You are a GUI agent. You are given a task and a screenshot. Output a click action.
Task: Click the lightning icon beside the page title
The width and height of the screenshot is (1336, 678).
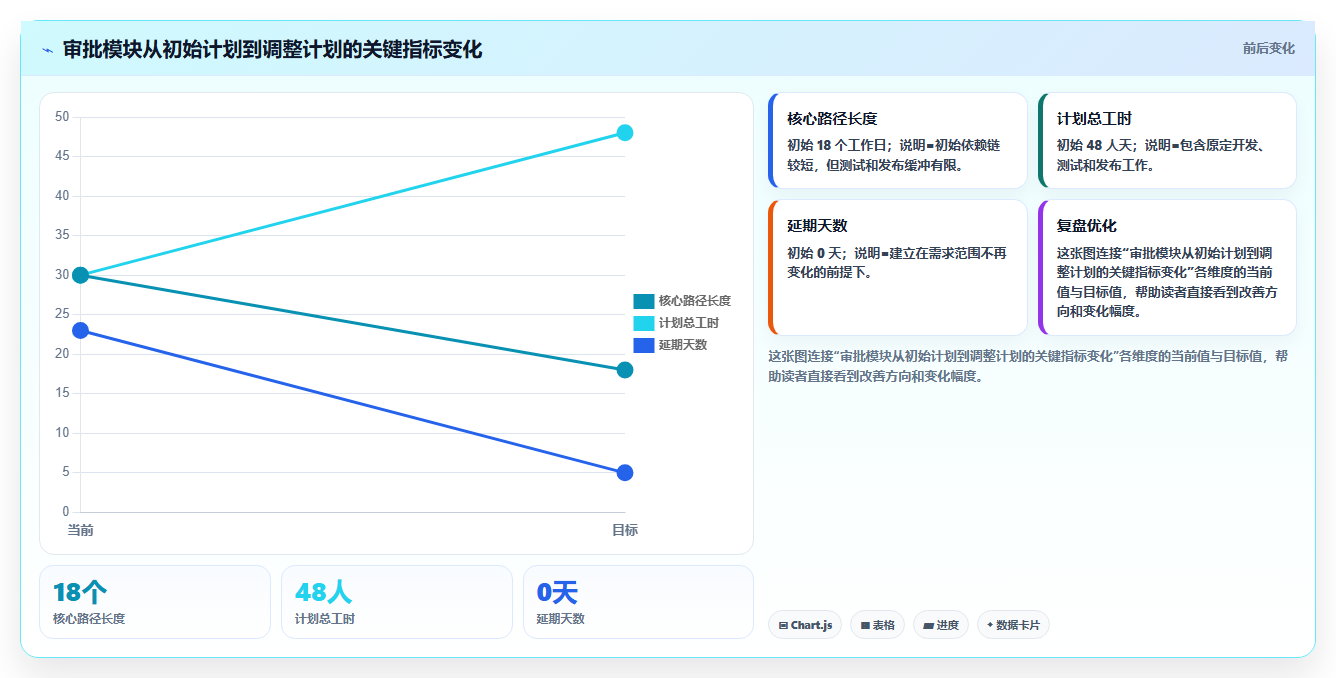click(47, 50)
